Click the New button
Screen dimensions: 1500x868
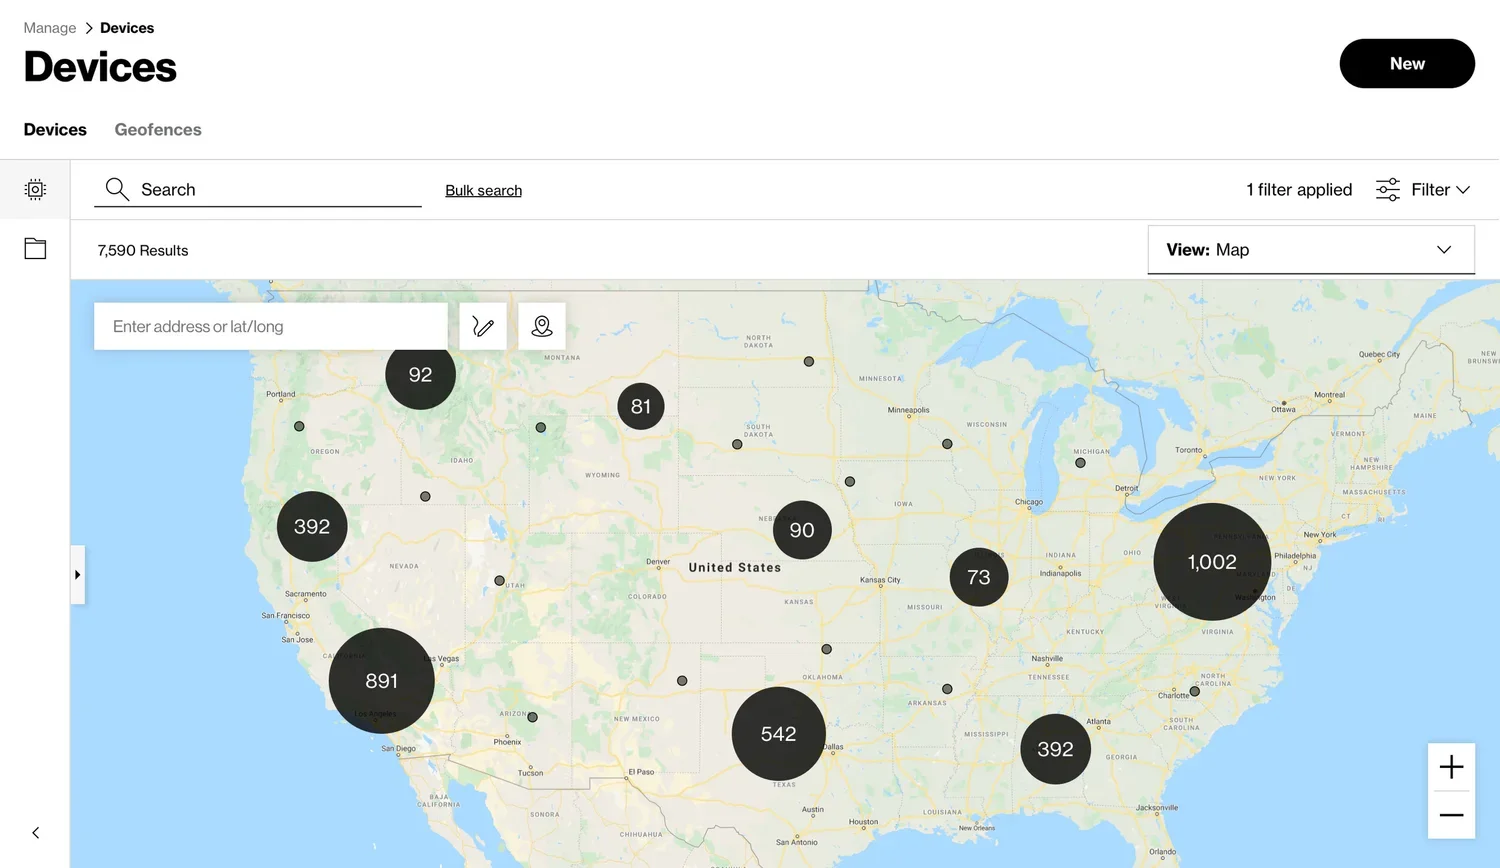[x=1407, y=63]
